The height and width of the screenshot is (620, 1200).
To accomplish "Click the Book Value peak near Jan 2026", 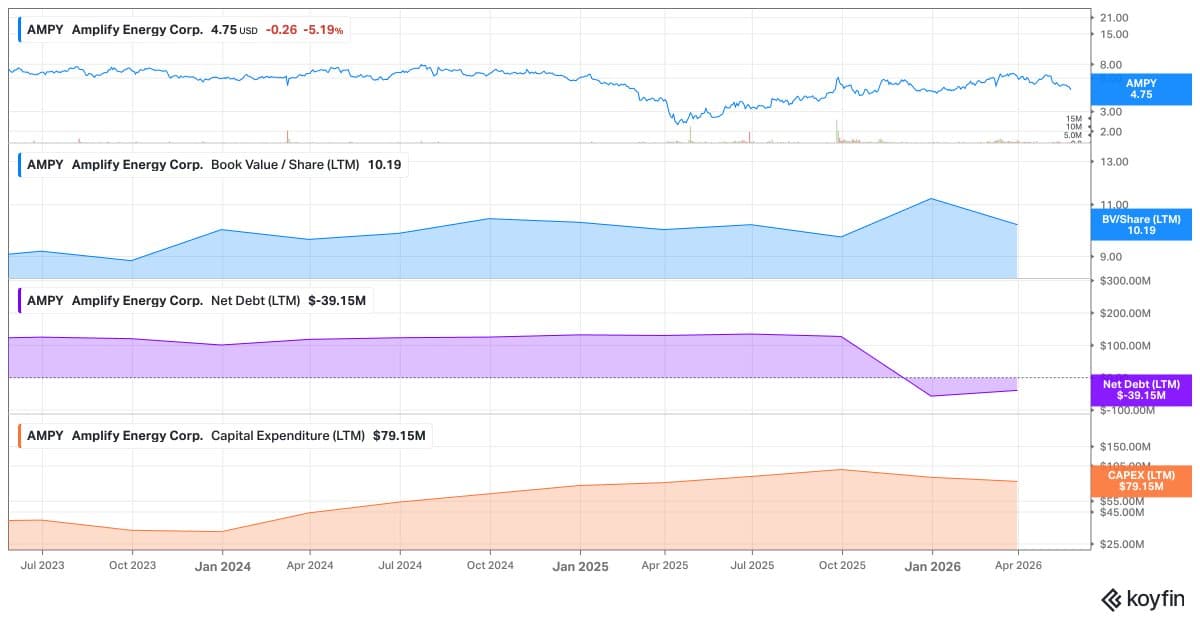I will [x=932, y=198].
